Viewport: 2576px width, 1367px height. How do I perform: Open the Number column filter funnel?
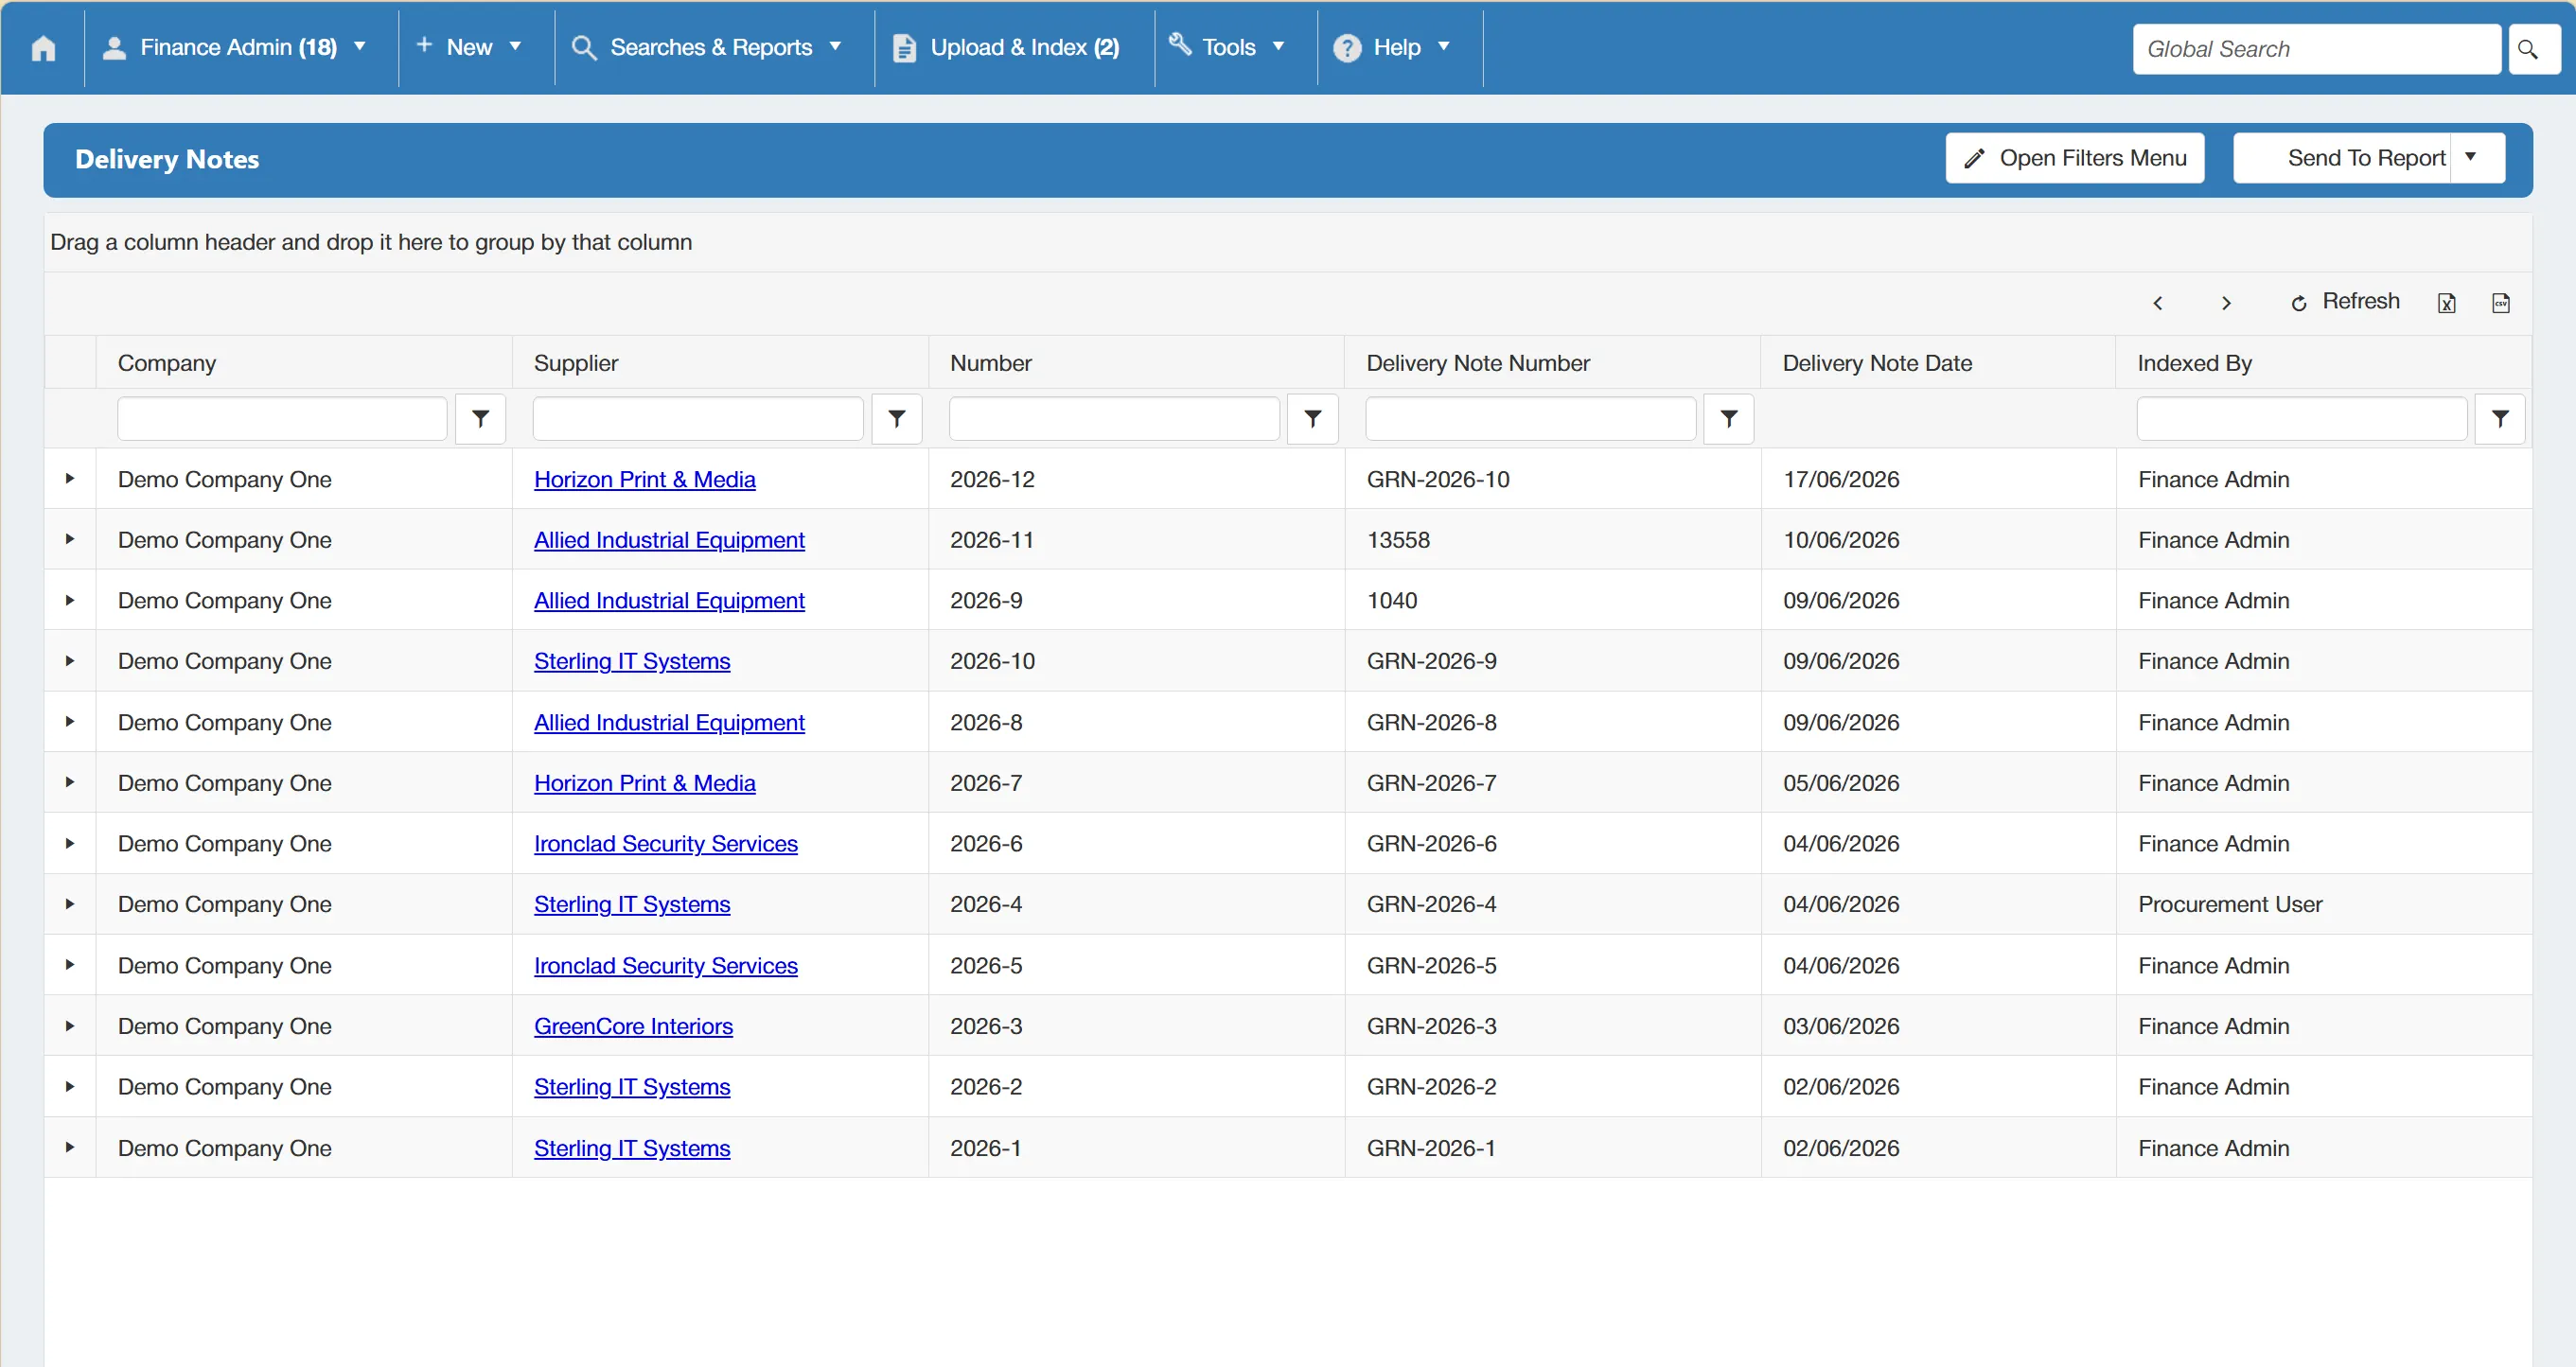pos(1313,418)
